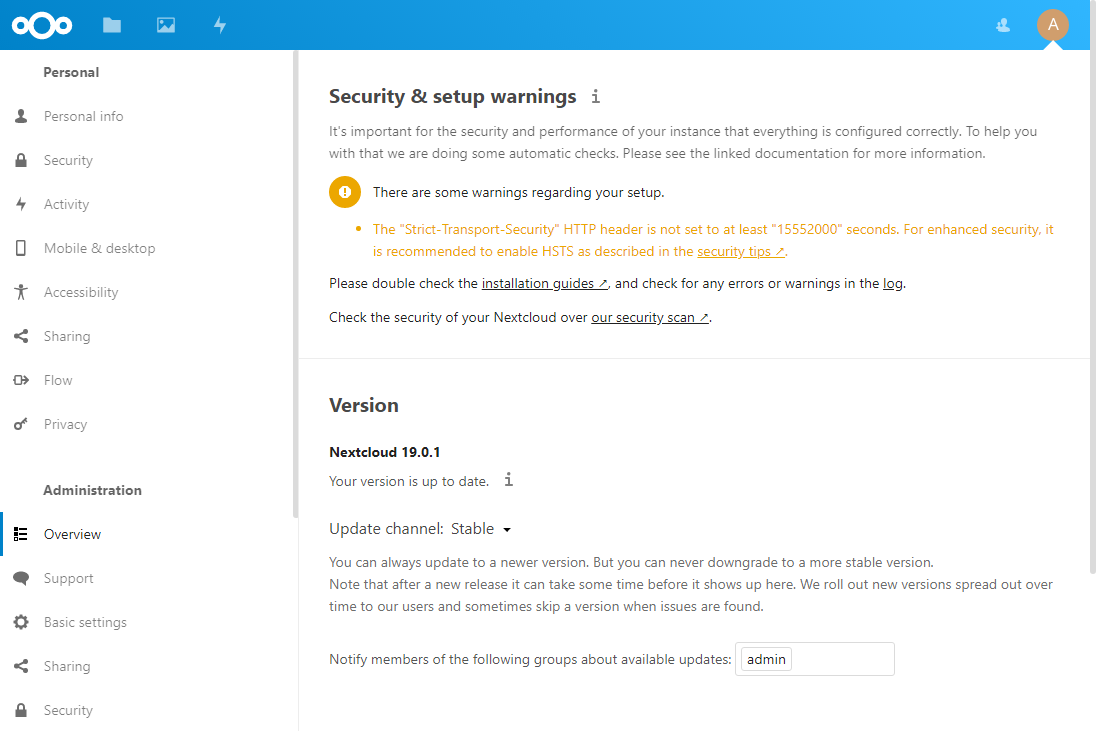Click the yellow warning exclamation icon
Viewport: 1096px width, 736px height.
(x=345, y=192)
